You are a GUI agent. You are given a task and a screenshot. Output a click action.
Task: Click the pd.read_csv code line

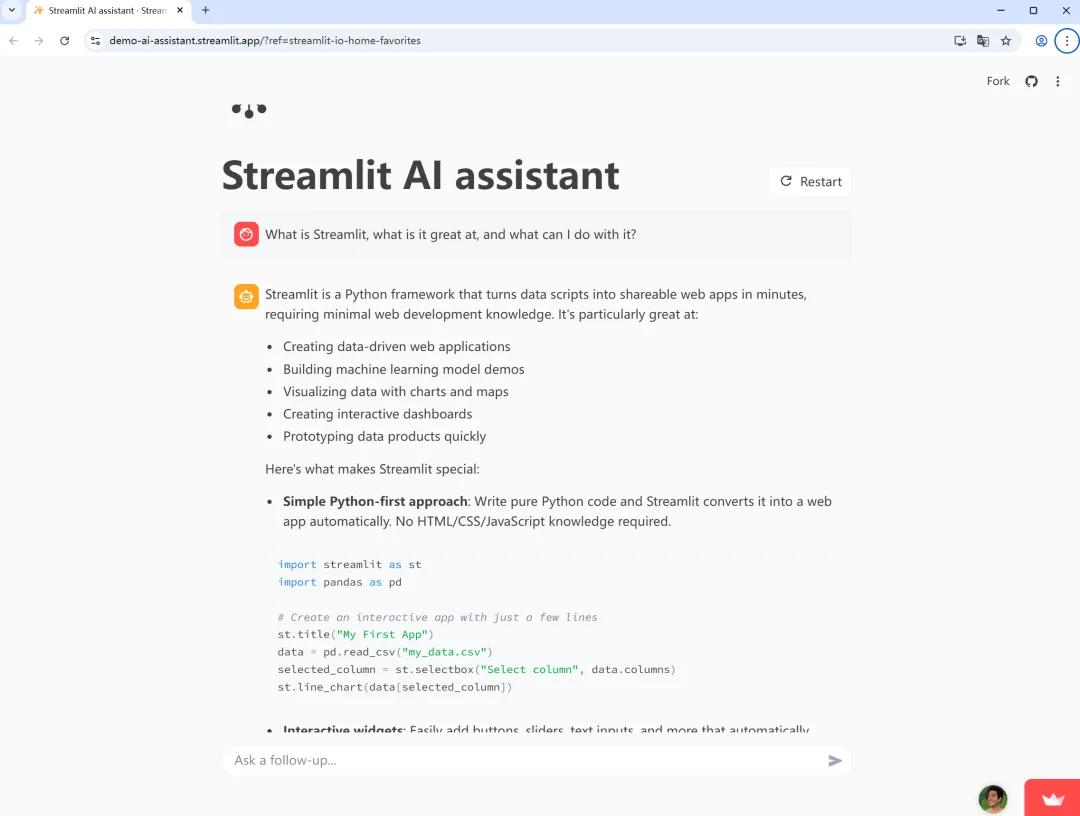coord(385,652)
